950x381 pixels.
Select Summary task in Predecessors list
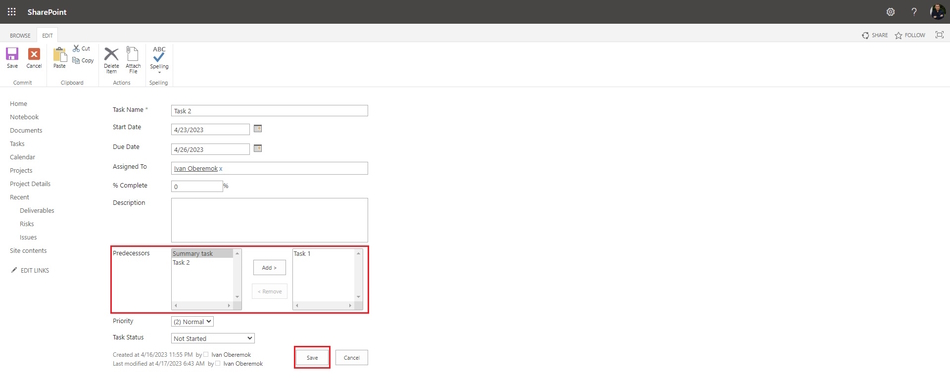click(x=203, y=254)
